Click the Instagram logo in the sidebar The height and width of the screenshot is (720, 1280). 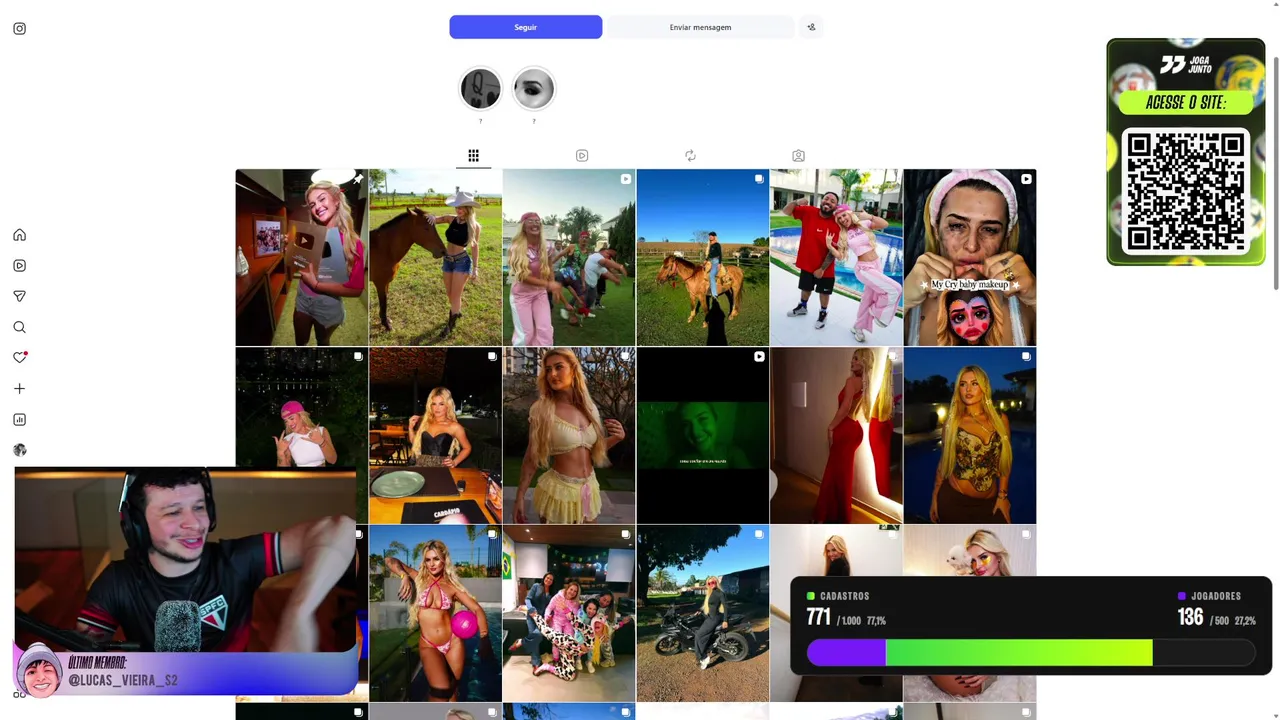click(19, 29)
